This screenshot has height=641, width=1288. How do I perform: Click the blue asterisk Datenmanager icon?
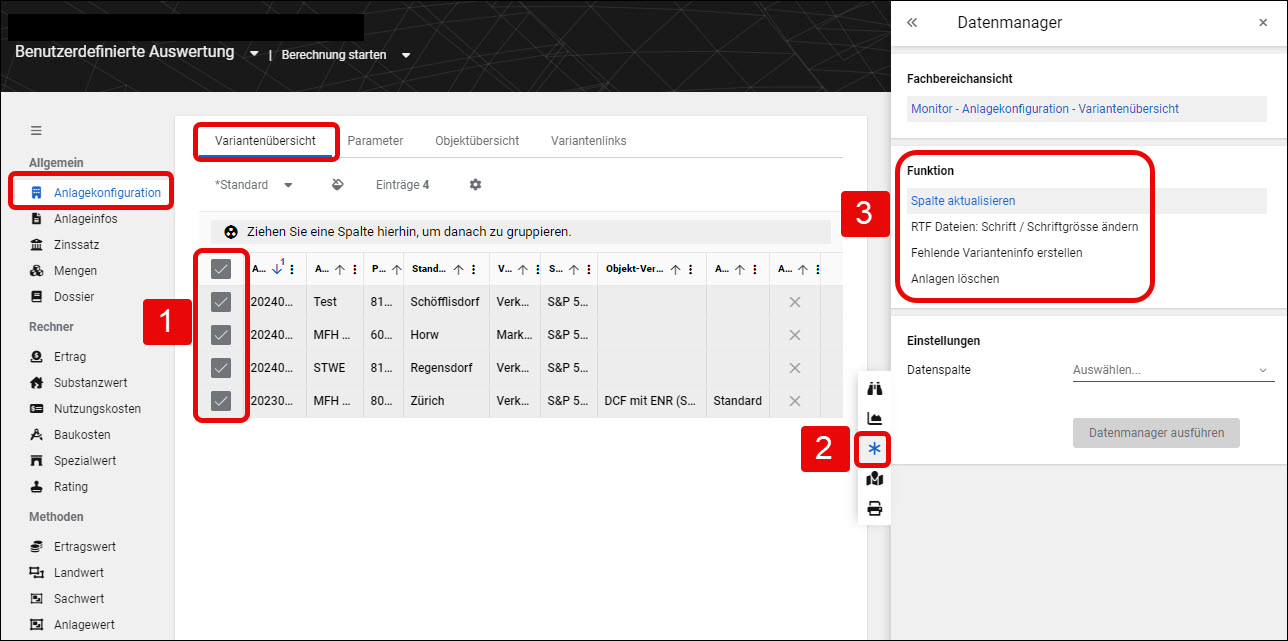[875, 449]
